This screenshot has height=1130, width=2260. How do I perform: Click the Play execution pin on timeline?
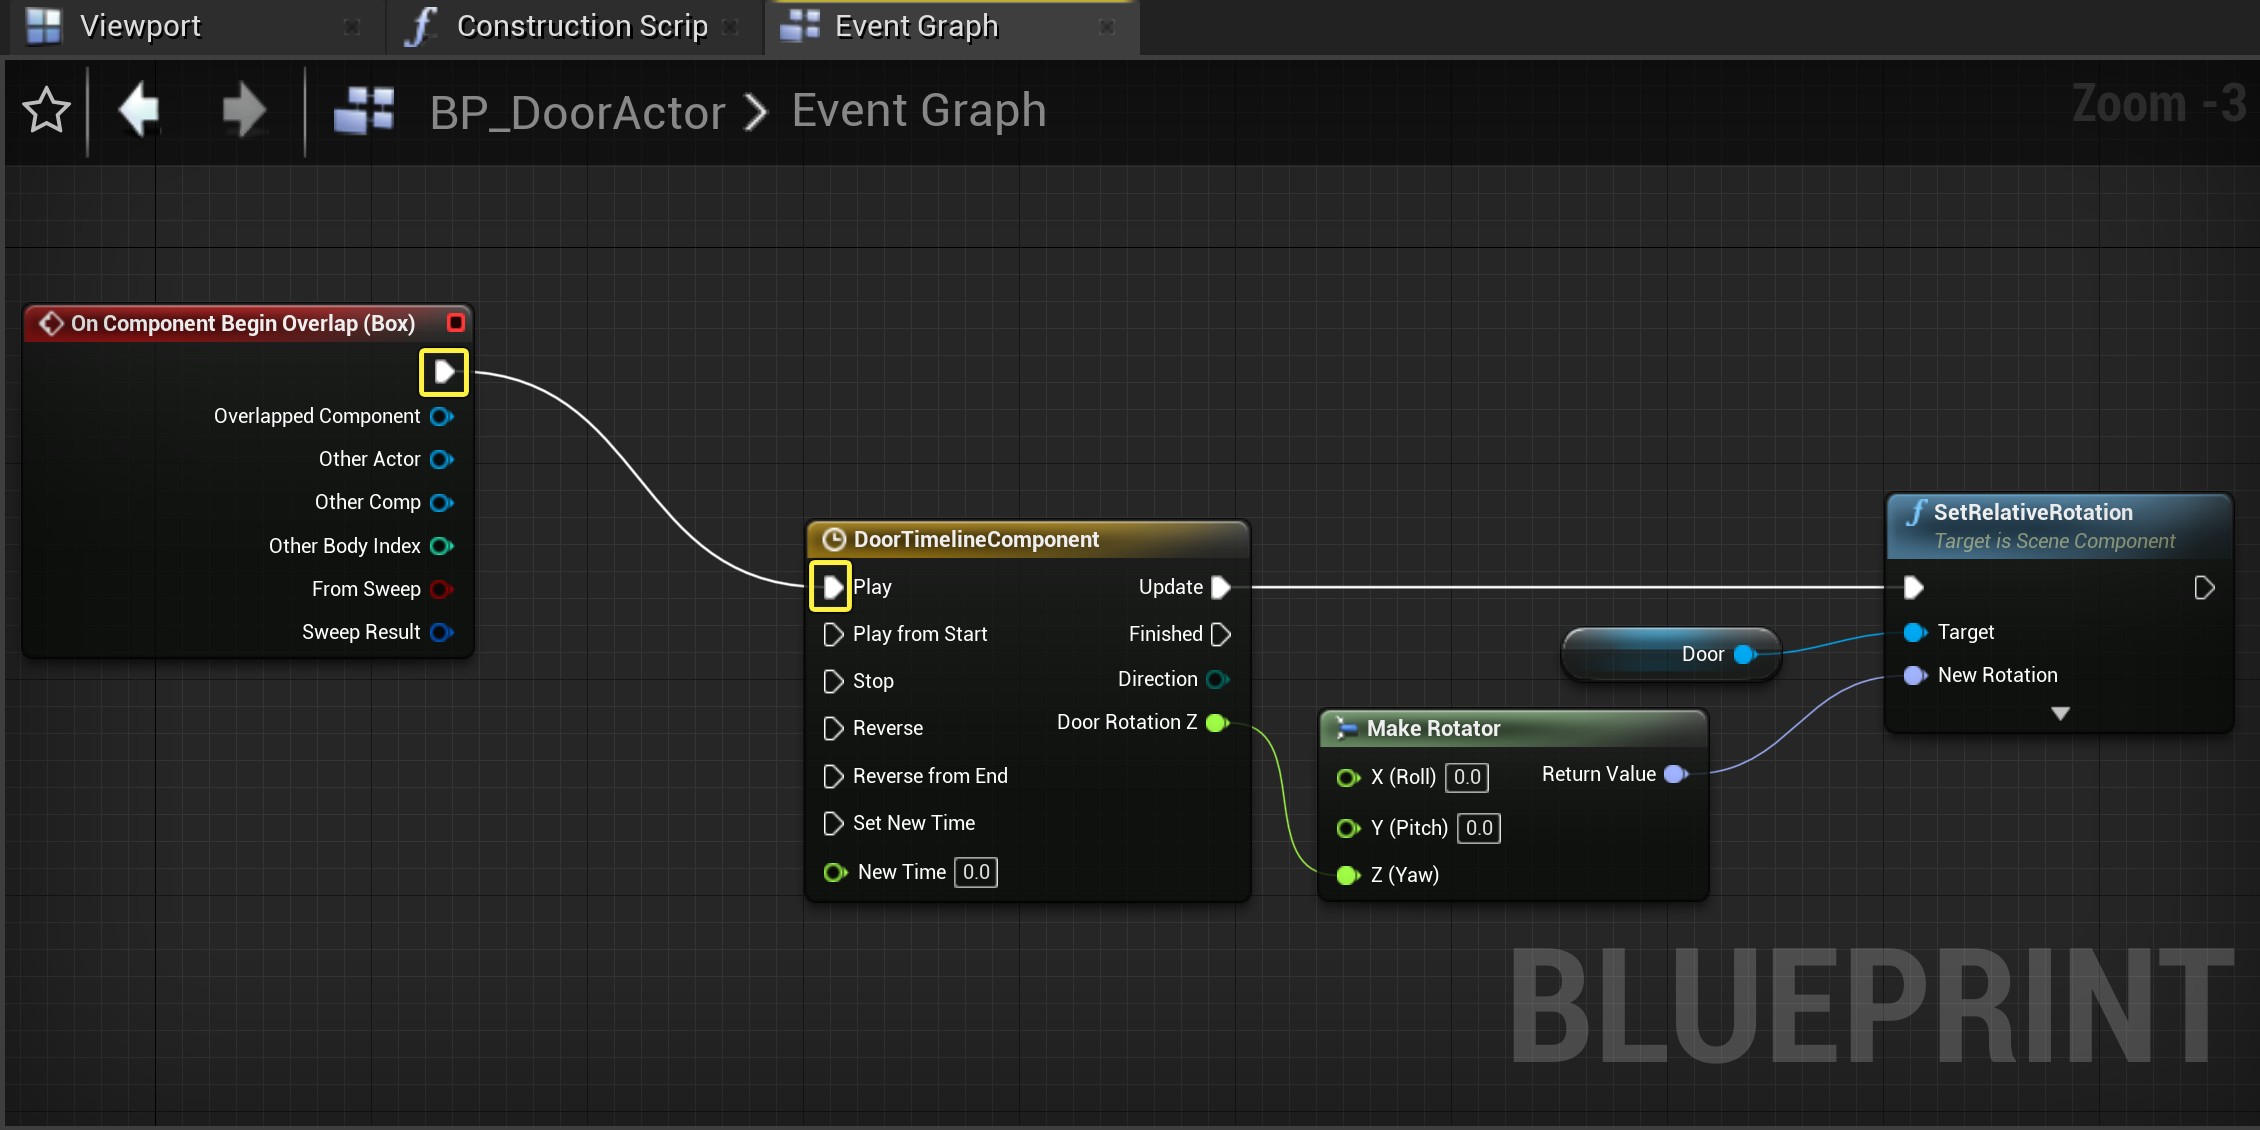832,587
